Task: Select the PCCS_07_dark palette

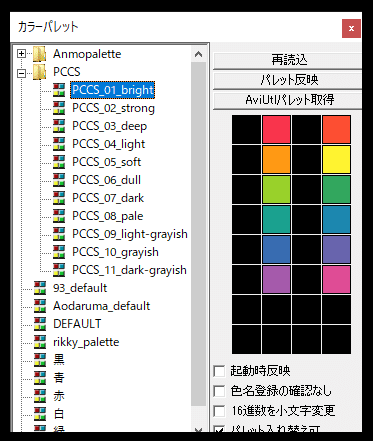Action: [x=108, y=198]
